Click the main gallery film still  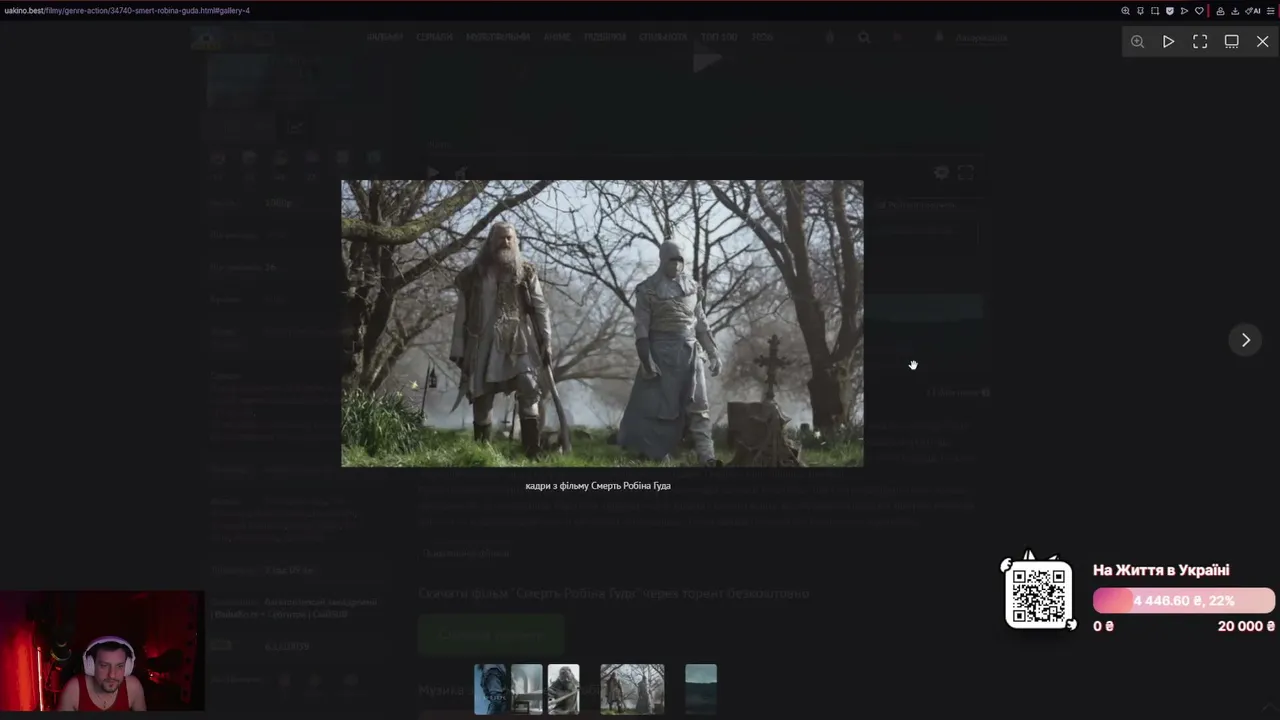tap(602, 323)
